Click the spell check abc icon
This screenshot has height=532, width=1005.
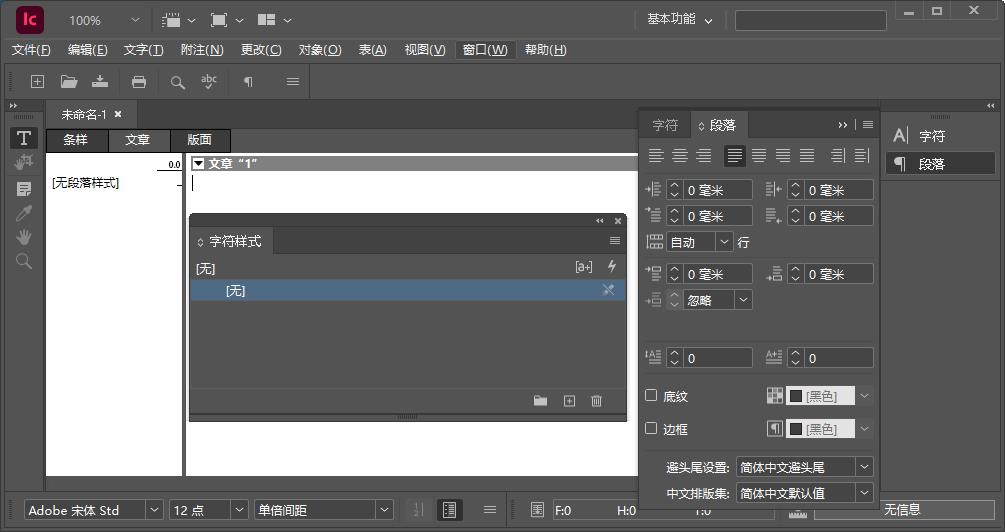tap(209, 82)
